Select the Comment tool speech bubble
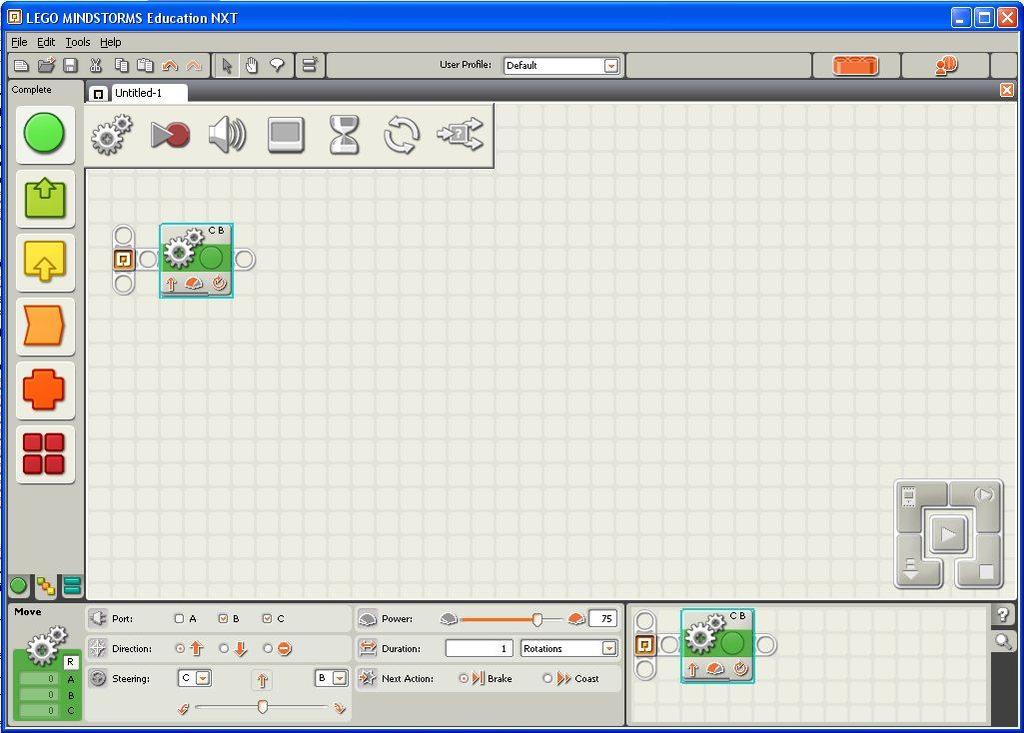Viewport: 1024px width, 733px height. click(277, 65)
